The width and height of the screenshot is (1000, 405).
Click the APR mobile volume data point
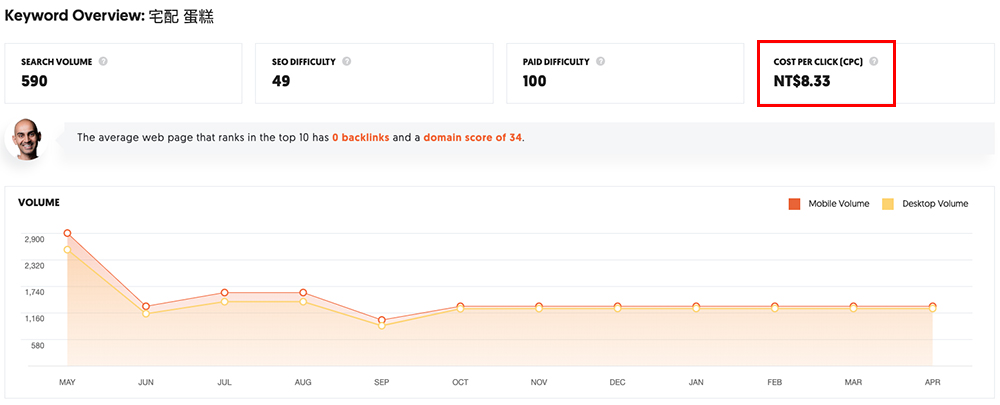pos(932,306)
